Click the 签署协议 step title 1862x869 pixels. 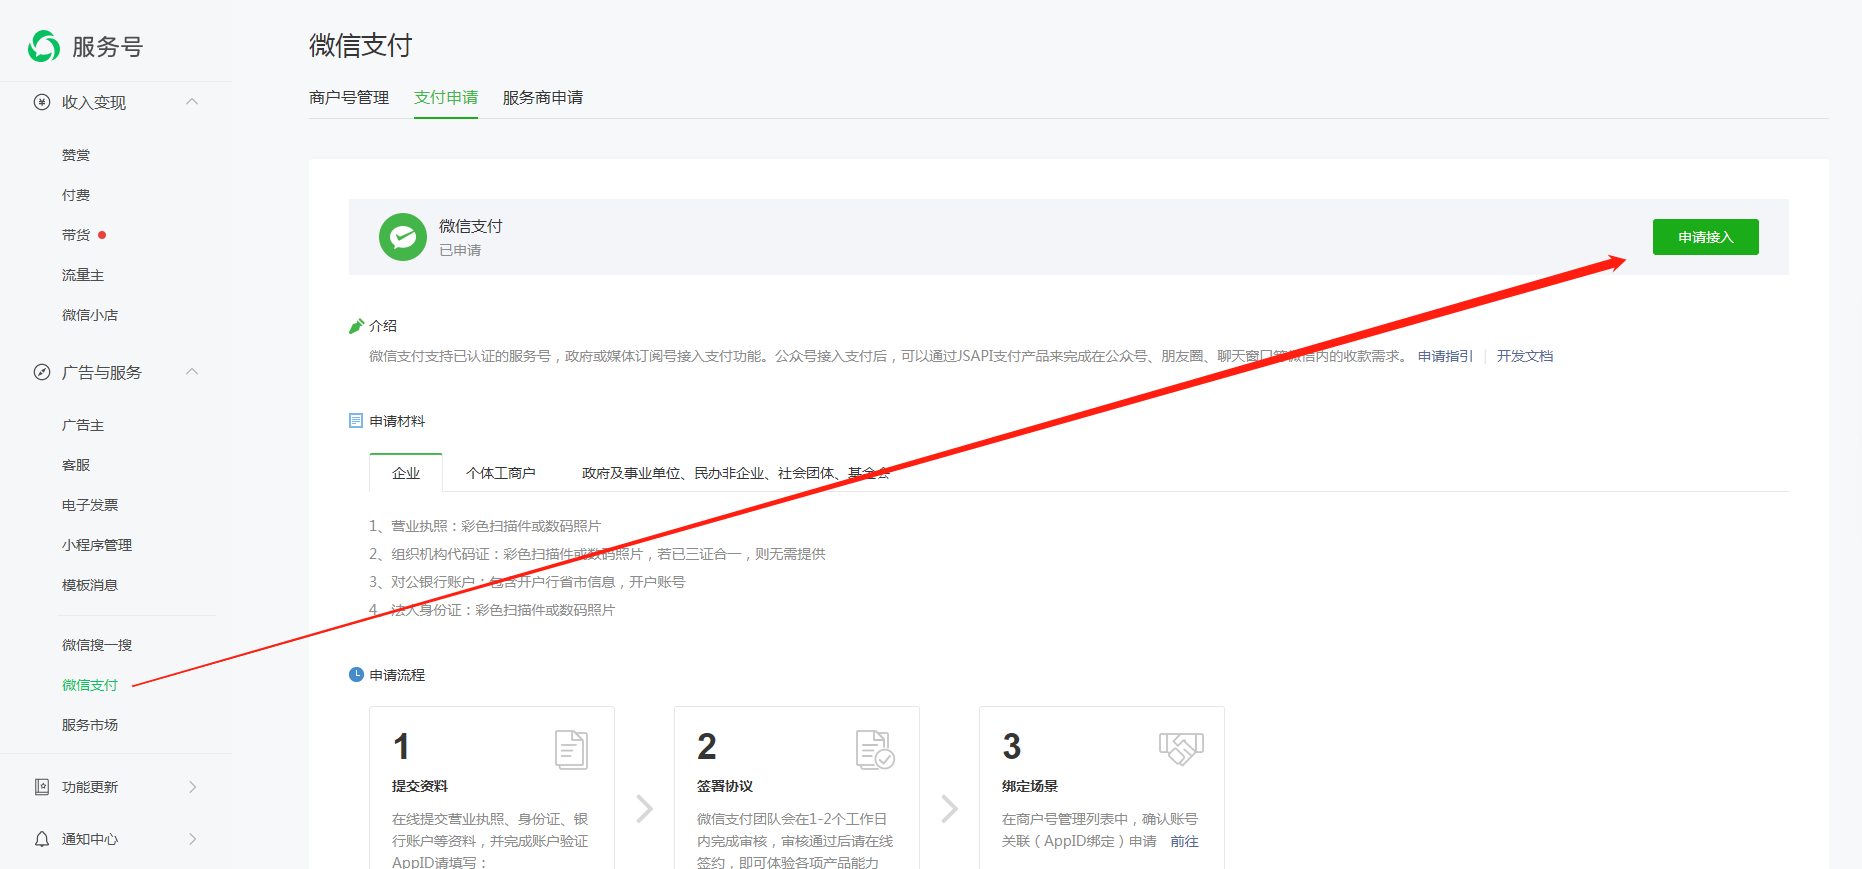pos(725,786)
